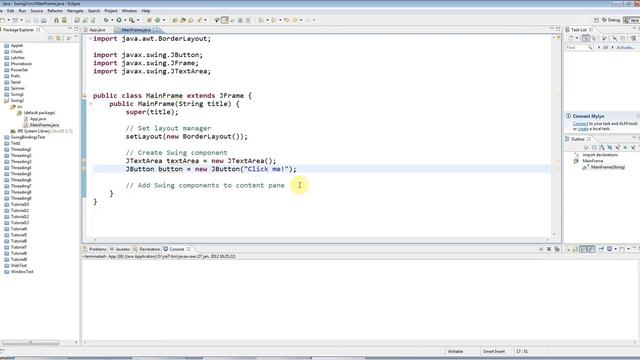Click the Connect link under Connect Mylyn
The height and width of the screenshot is (360, 640).
pyautogui.click(x=580, y=124)
